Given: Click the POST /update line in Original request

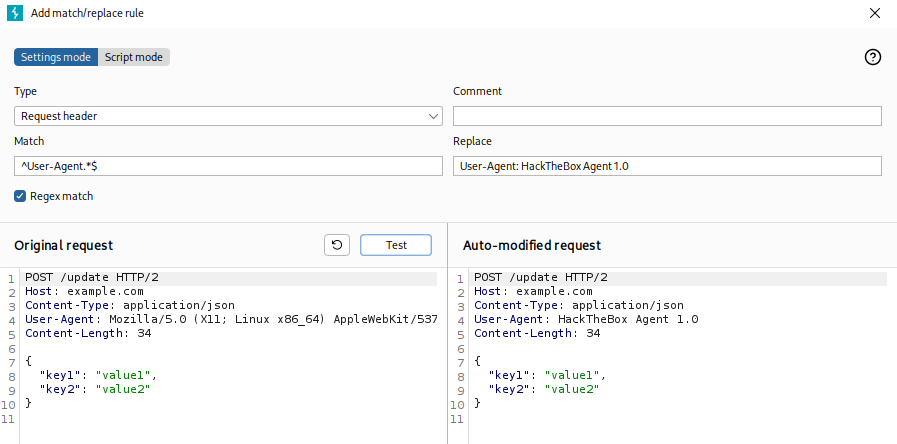Looking at the screenshot, I should (92, 277).
